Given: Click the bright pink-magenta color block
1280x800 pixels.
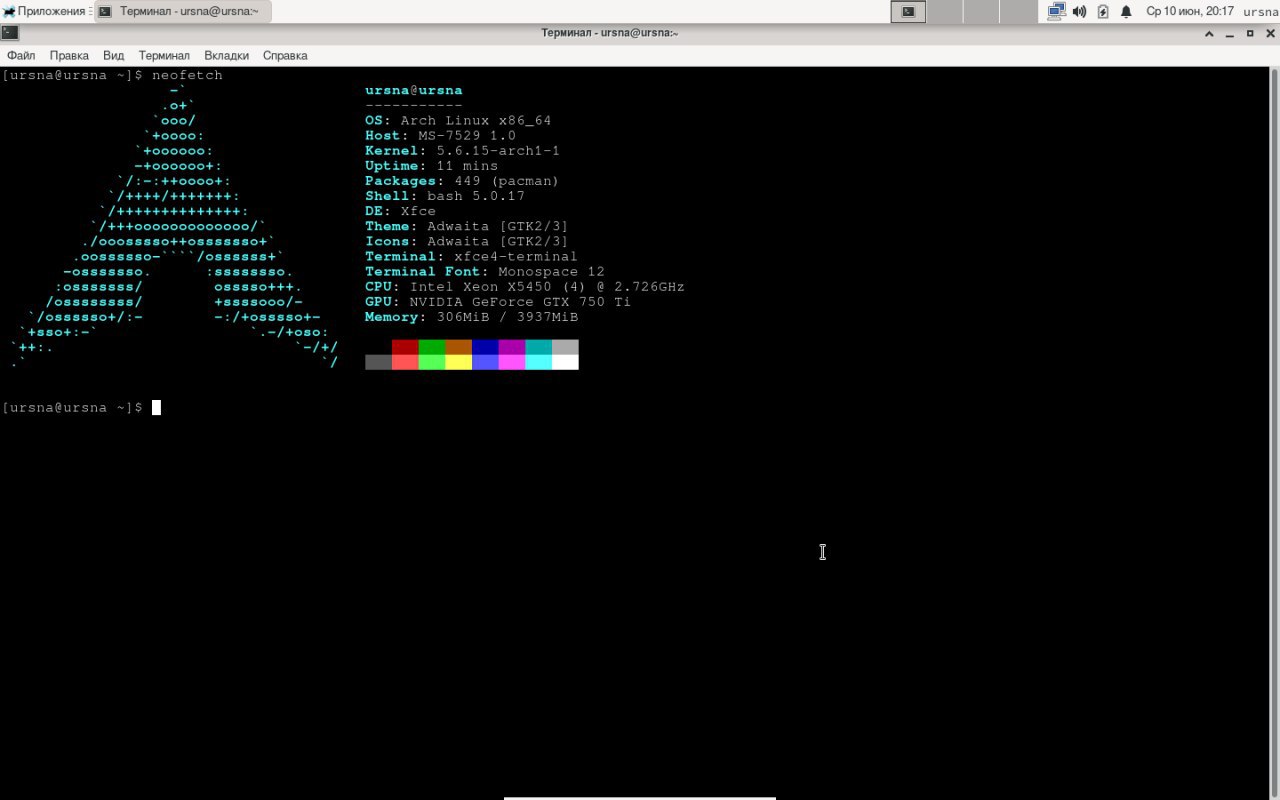Looking at the screenshot, I should pyautogui.click(x=512, y=362).
